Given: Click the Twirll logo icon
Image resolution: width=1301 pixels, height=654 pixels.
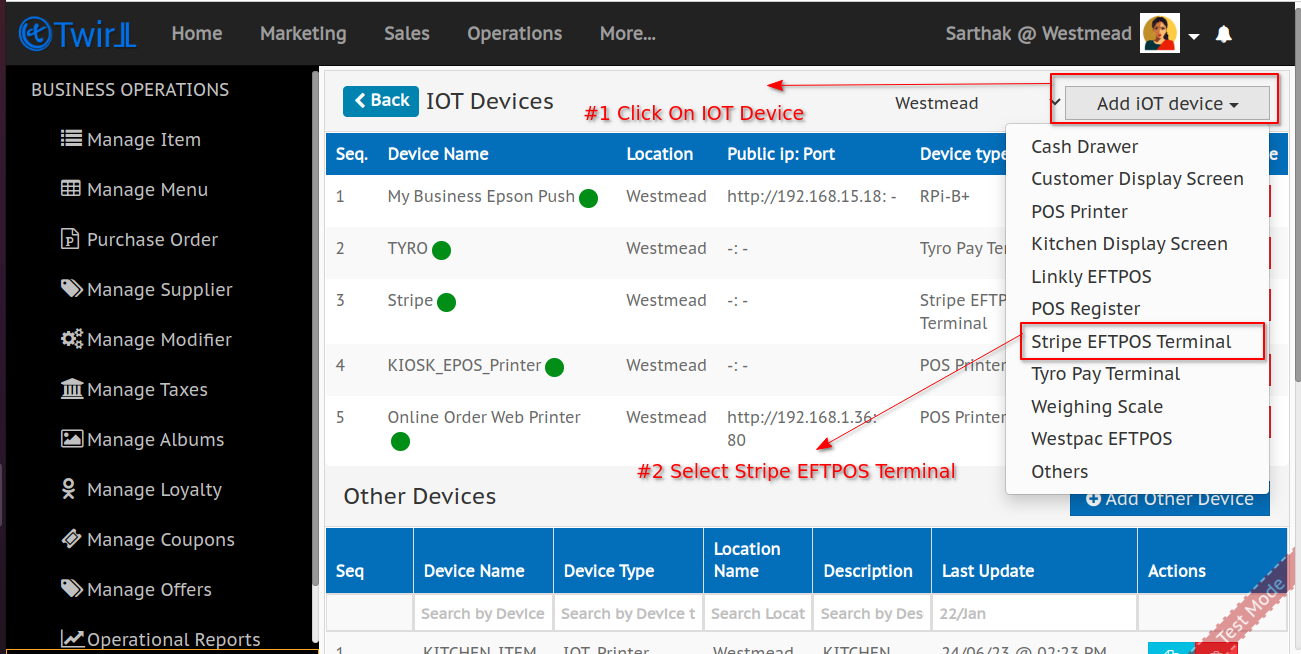Looking at the screenshot, I should pos(36,33).
